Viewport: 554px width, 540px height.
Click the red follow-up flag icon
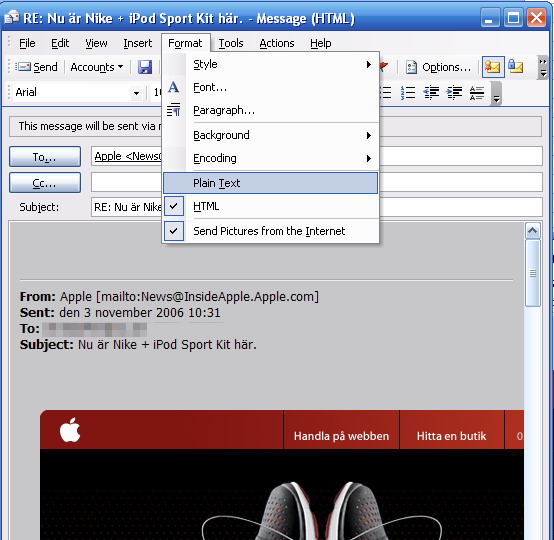tap(383, 66)
